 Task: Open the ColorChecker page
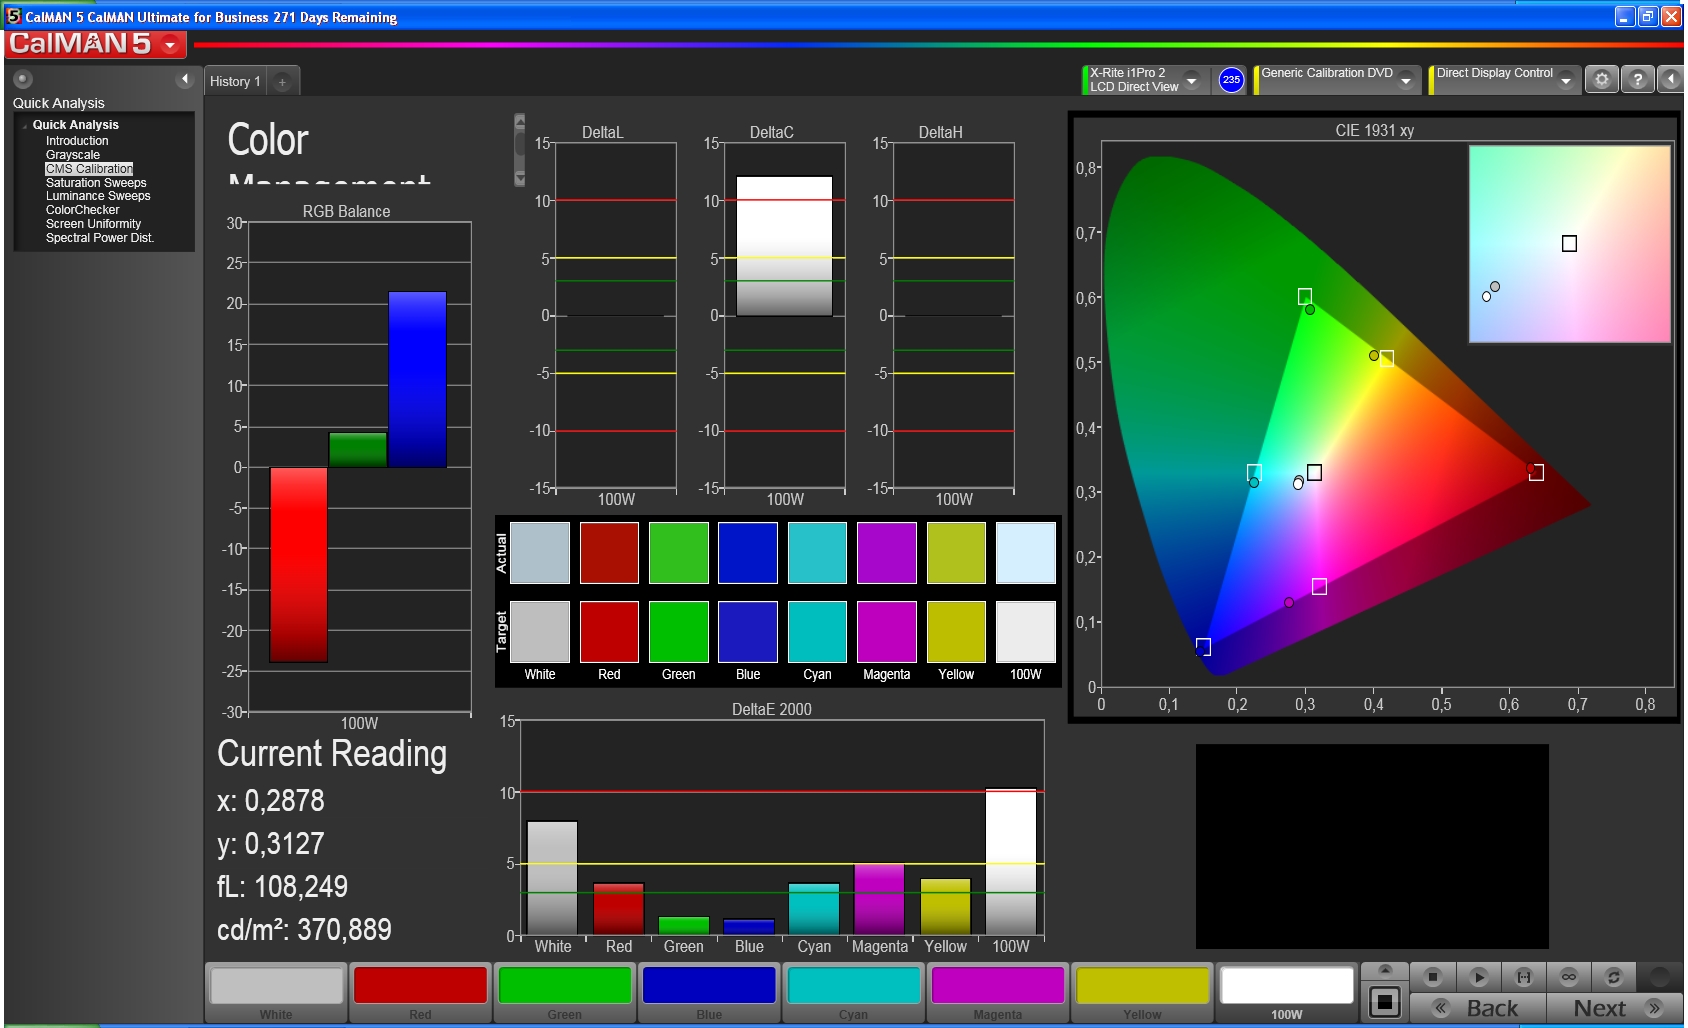tap(82, 210)
